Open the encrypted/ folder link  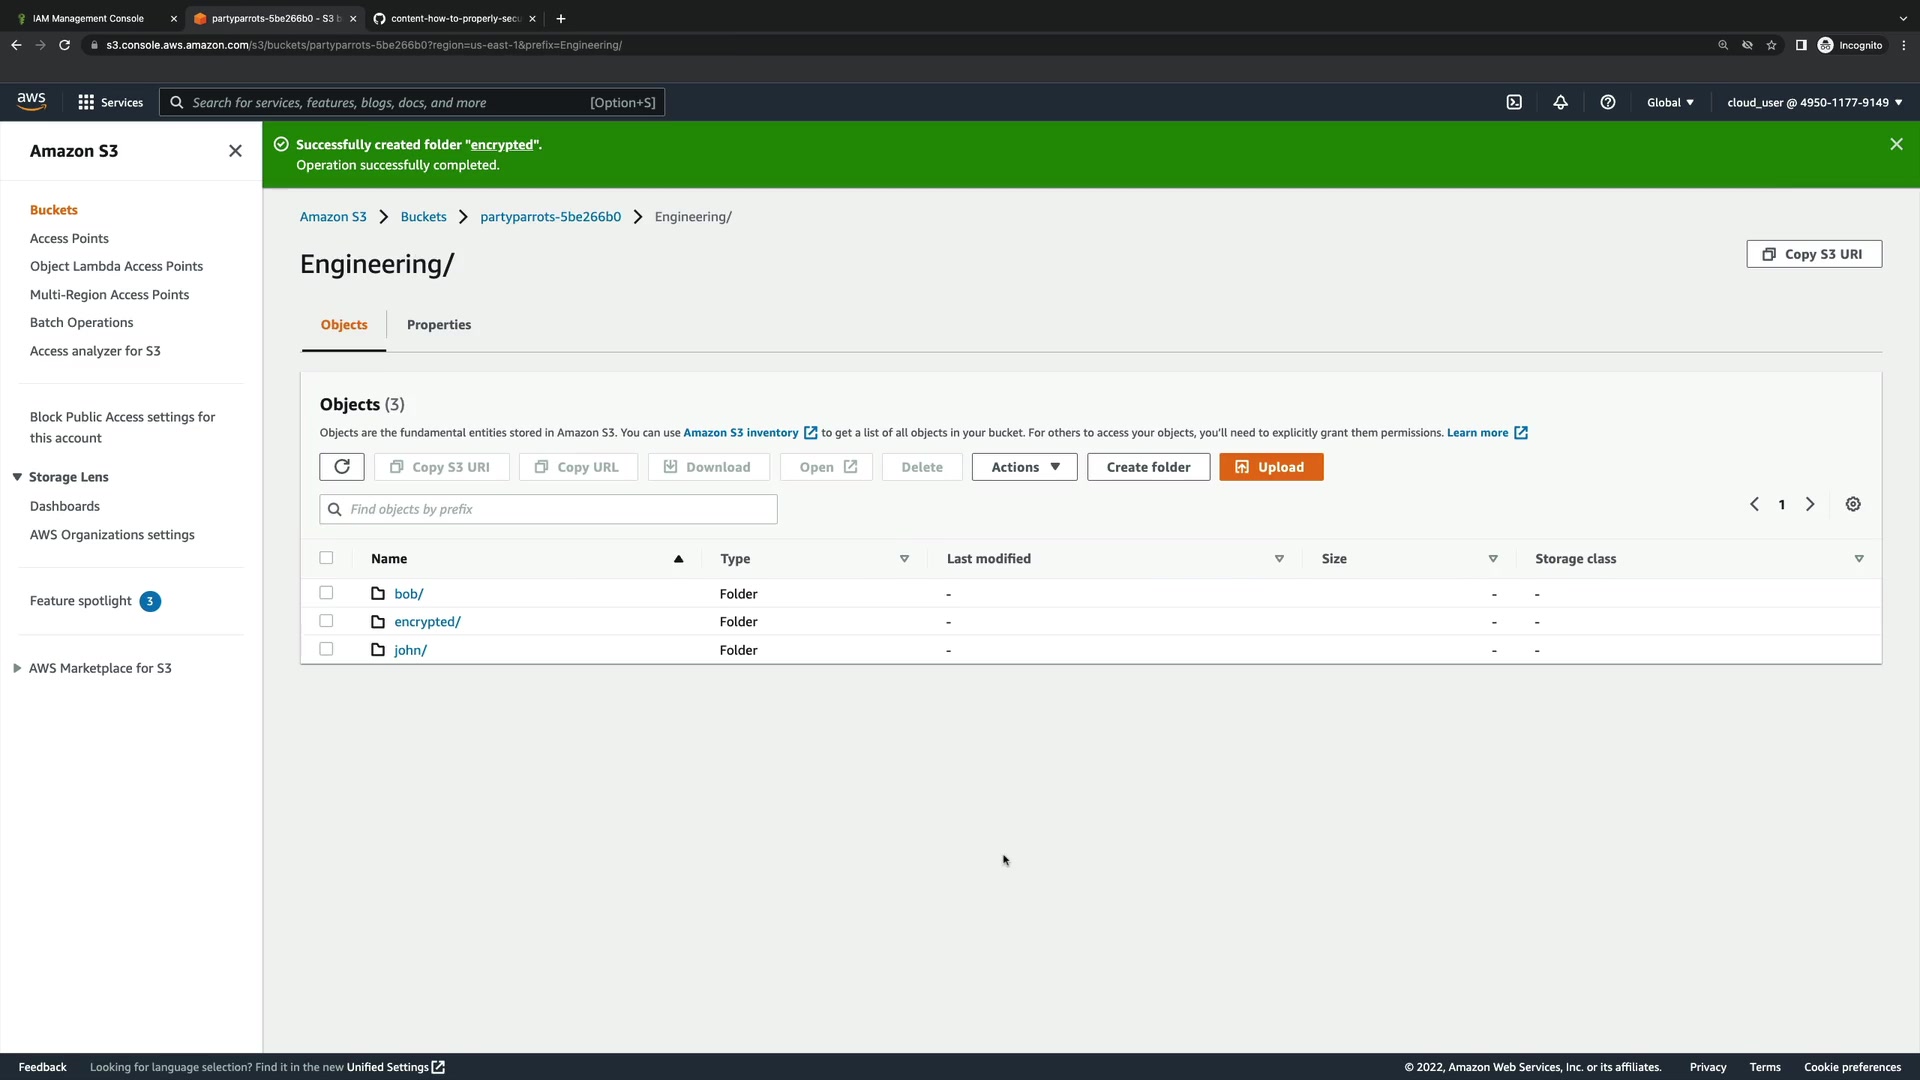[427, 622]
